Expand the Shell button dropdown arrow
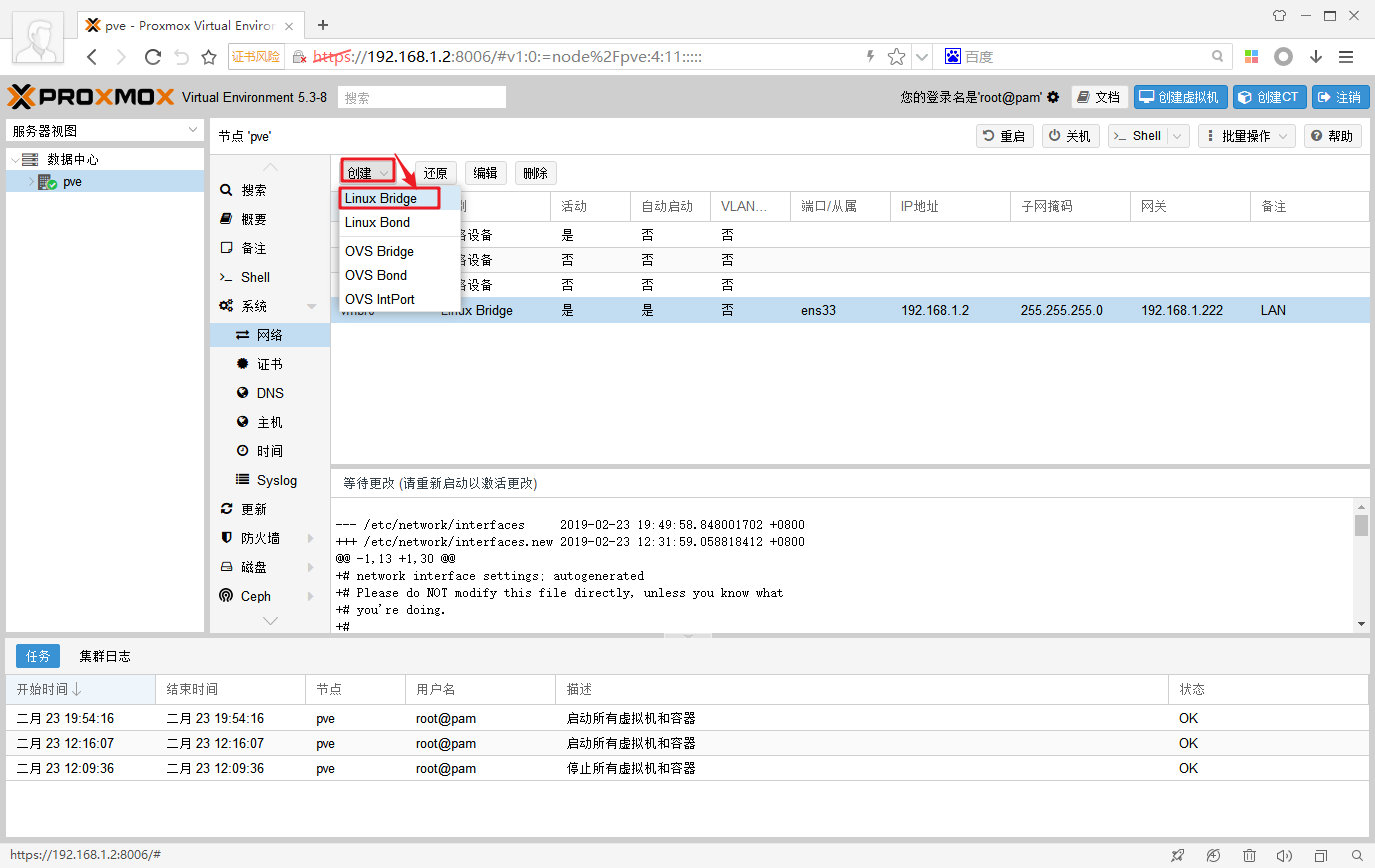This screenshot has width=1375, height=868. pos(1177,136)
